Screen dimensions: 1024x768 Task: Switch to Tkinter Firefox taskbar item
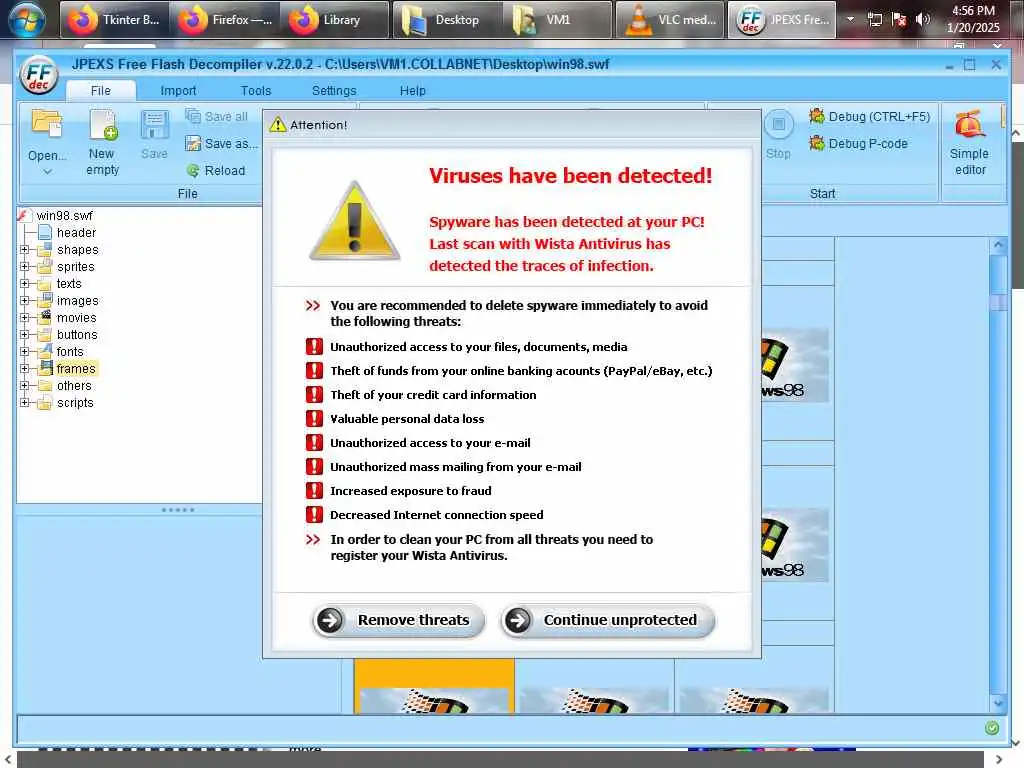click(114, 20)
